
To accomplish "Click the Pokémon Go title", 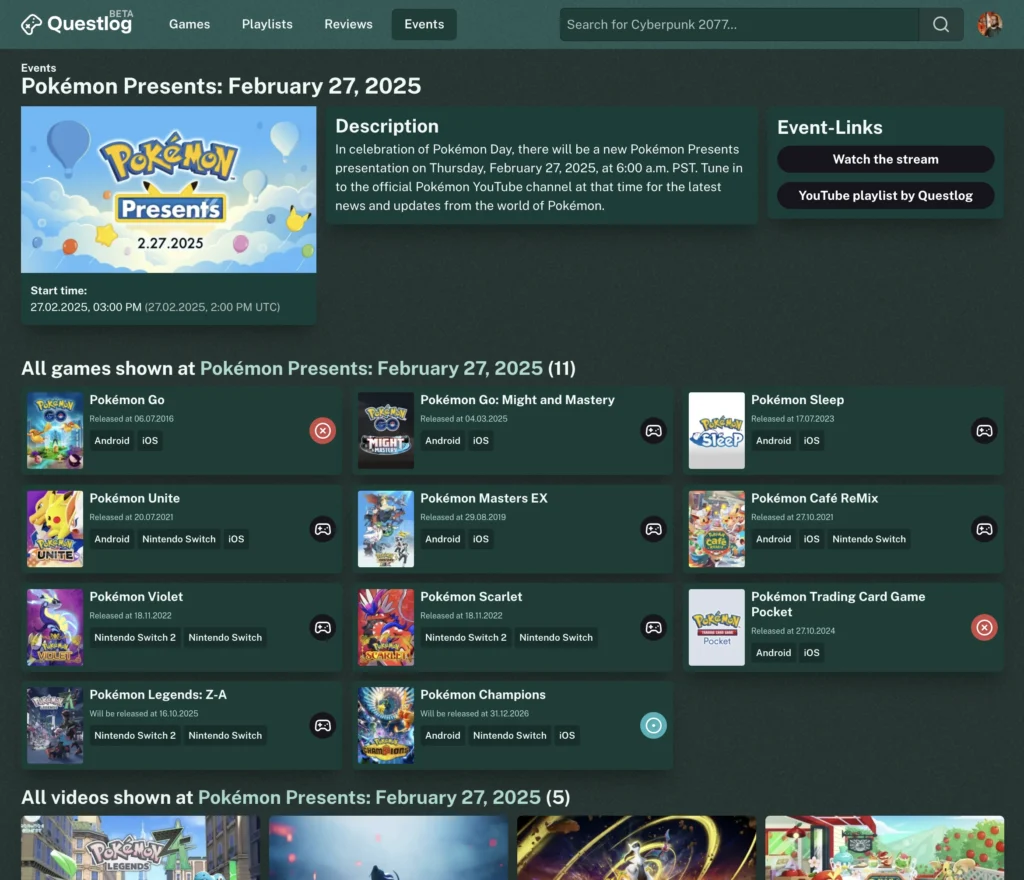I will (127, 400).
